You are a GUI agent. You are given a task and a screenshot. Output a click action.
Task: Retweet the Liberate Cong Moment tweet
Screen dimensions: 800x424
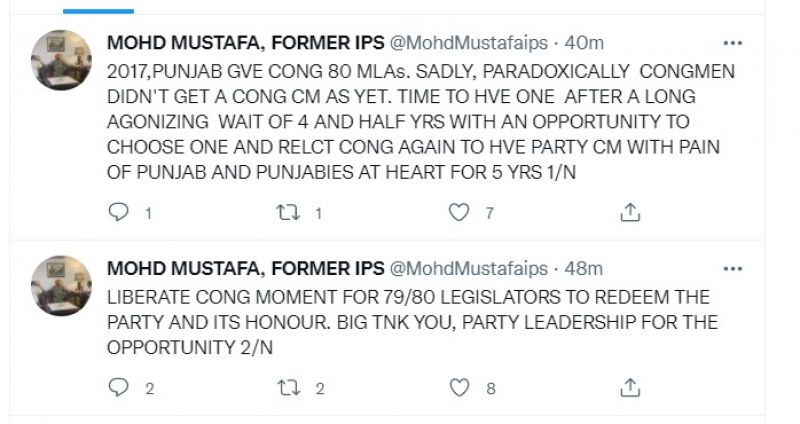pyautogui.click(x=289, y=388)
